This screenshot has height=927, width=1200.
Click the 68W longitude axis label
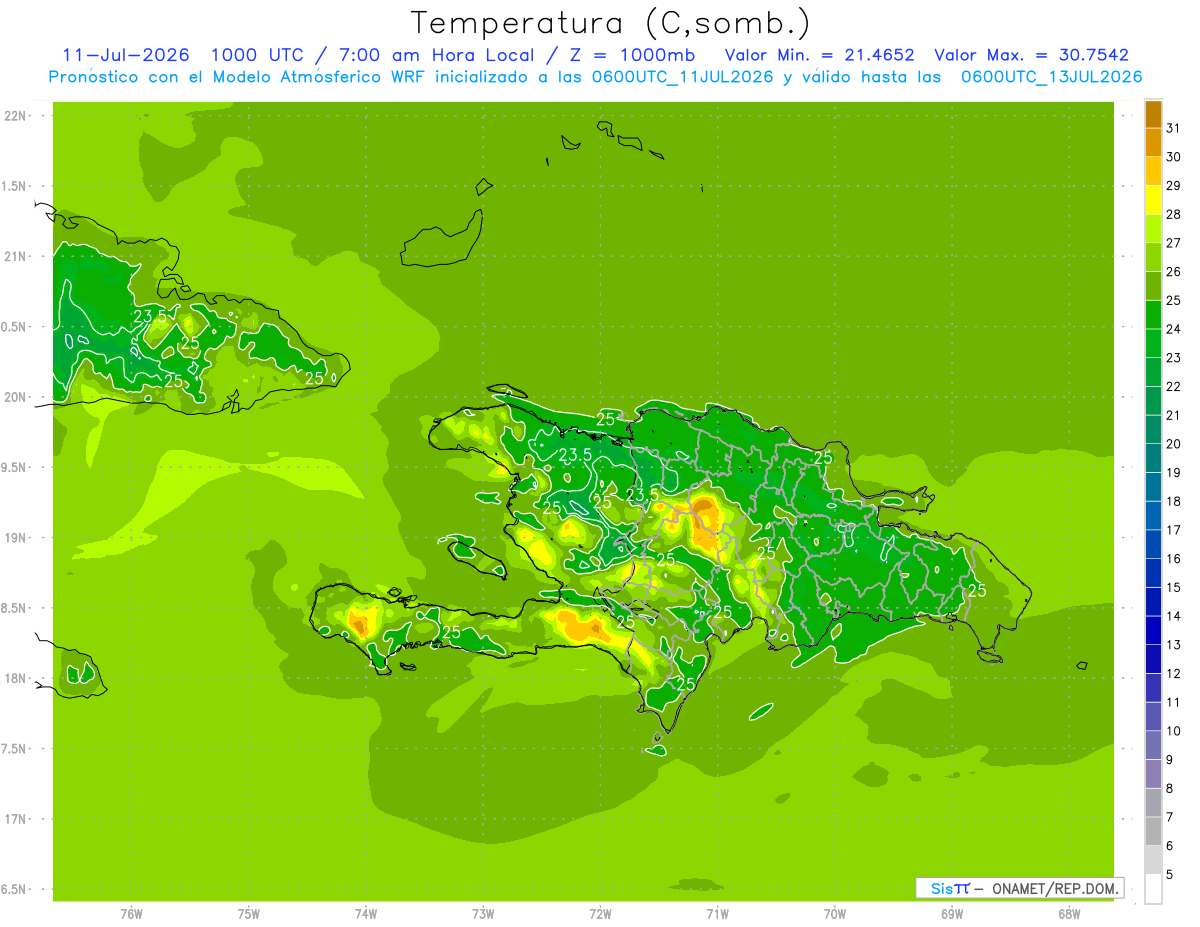tap(1069, 914)
